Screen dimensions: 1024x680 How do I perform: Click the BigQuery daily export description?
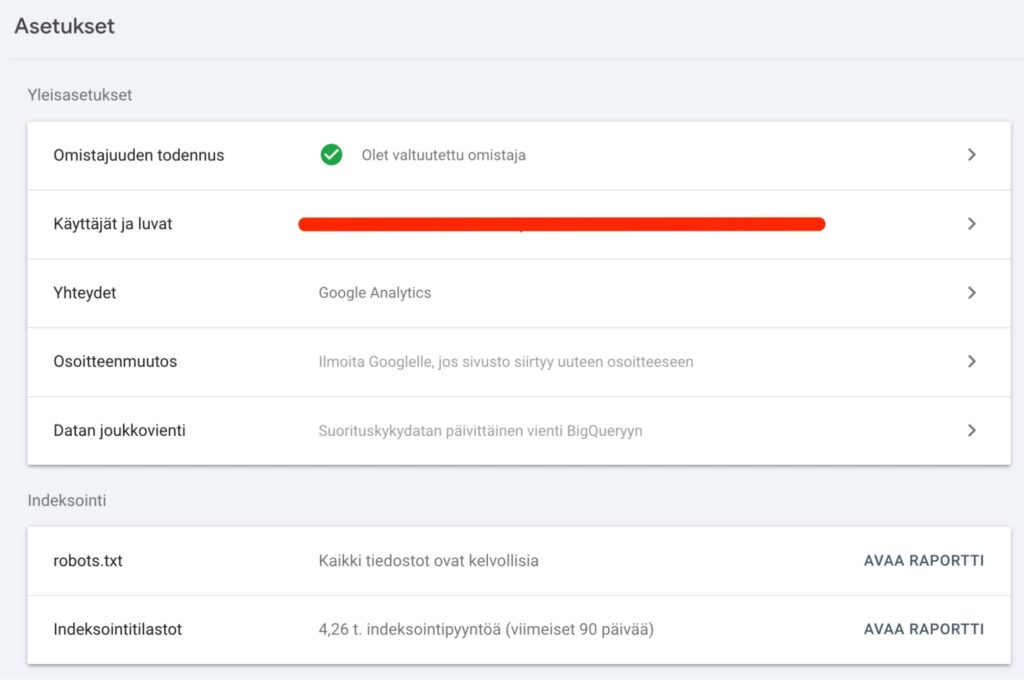(480, 430)
